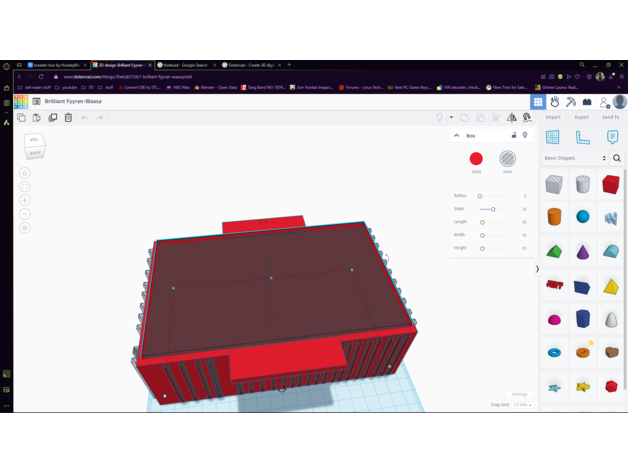Select the Workplane tool icon
The image size is (628, 472).
pos(553,137)
